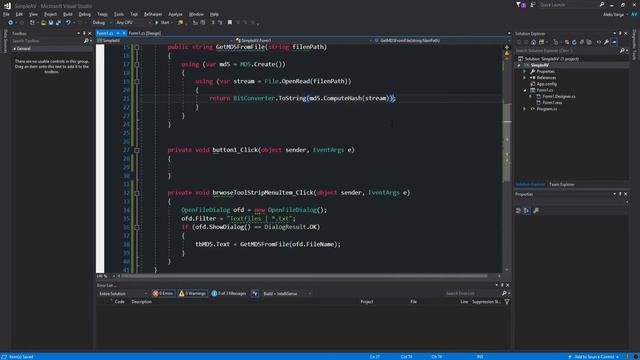The image size is (640, 360).
Task: Click the Quick Launch search icon
Action: (x=602, y=5)
